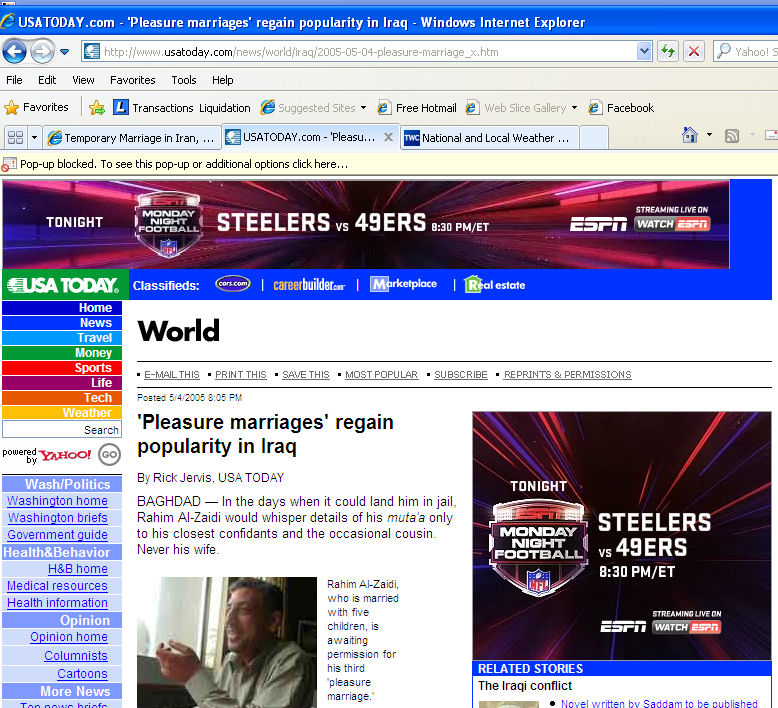
Task: Click the Add to Favorites Bar icon
Action: 97,108
